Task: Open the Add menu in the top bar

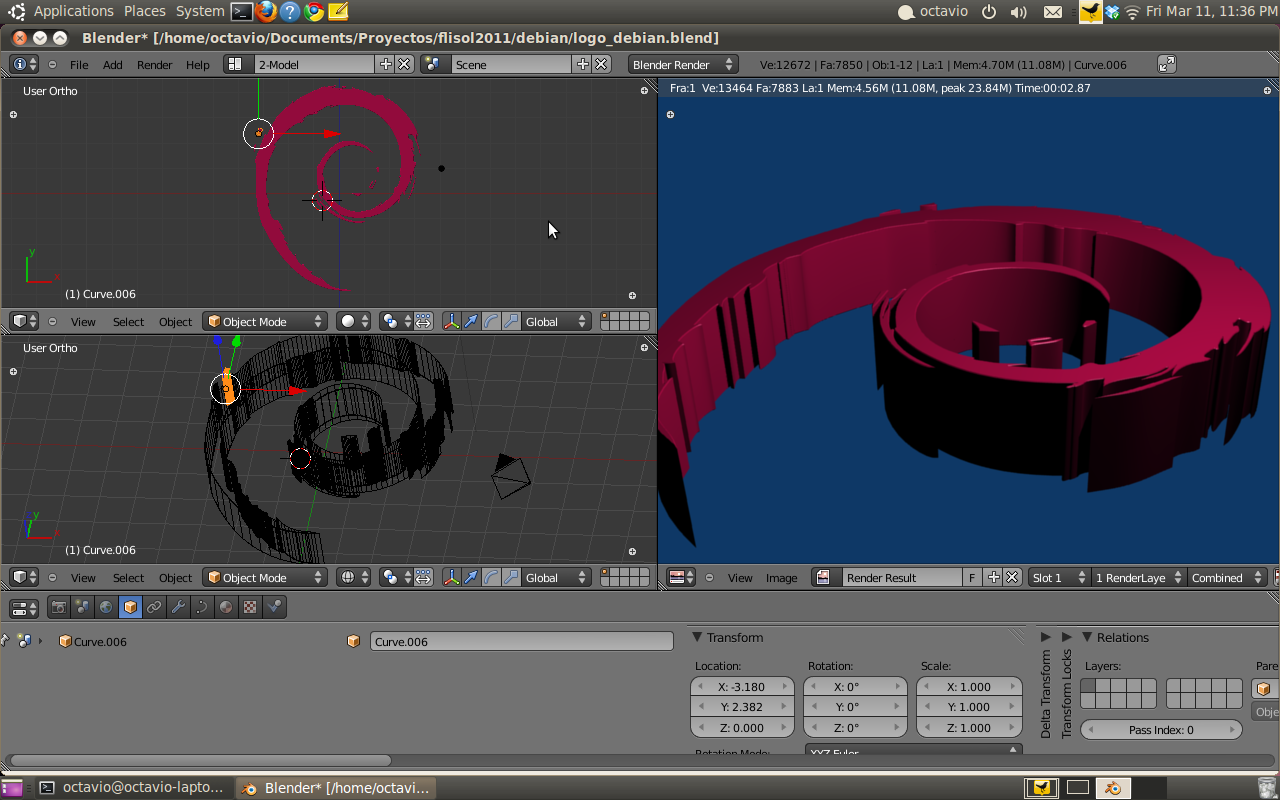Action: [x=113, y=65]
